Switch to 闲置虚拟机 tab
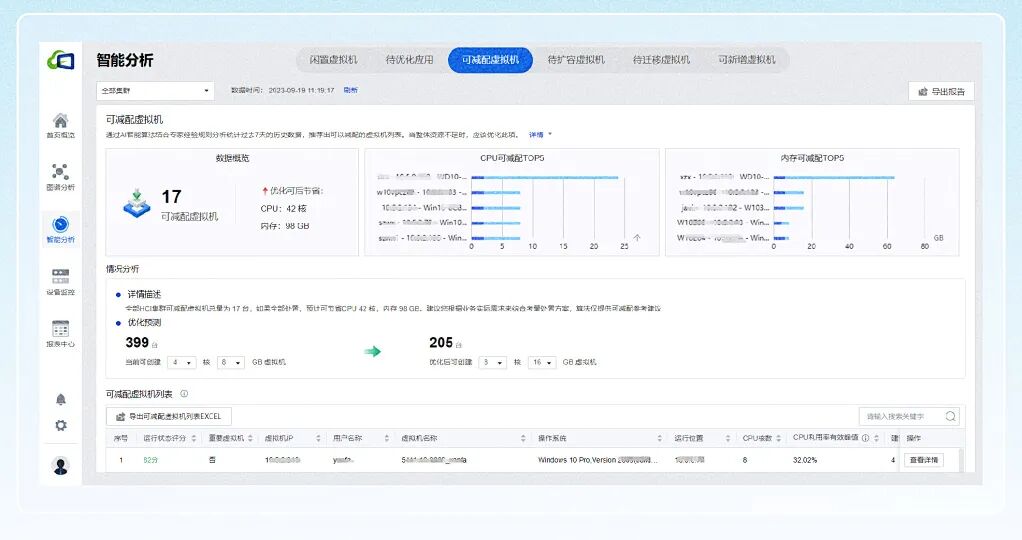The image size is (1022, 540). coord(333,60)
